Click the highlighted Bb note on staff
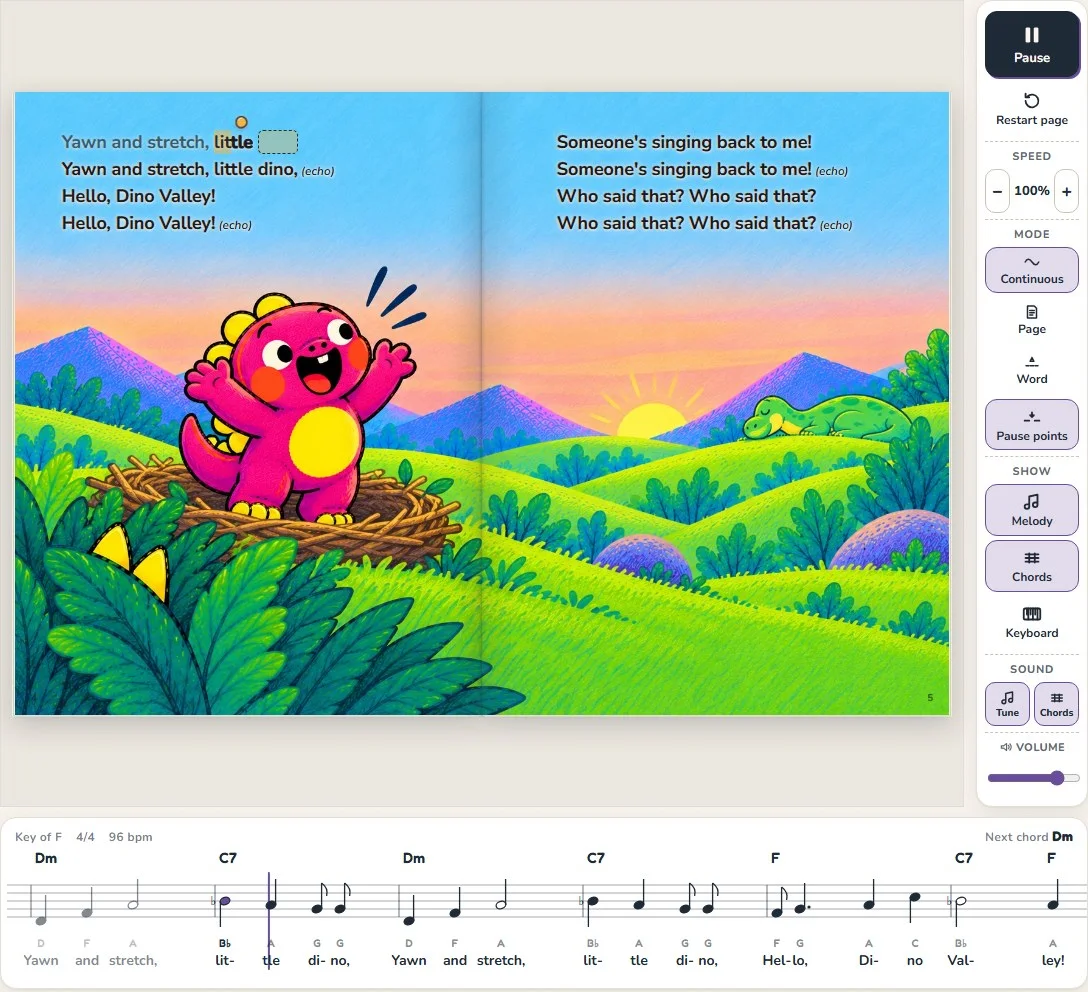The image size is (1088, 992). click(224, 902)
